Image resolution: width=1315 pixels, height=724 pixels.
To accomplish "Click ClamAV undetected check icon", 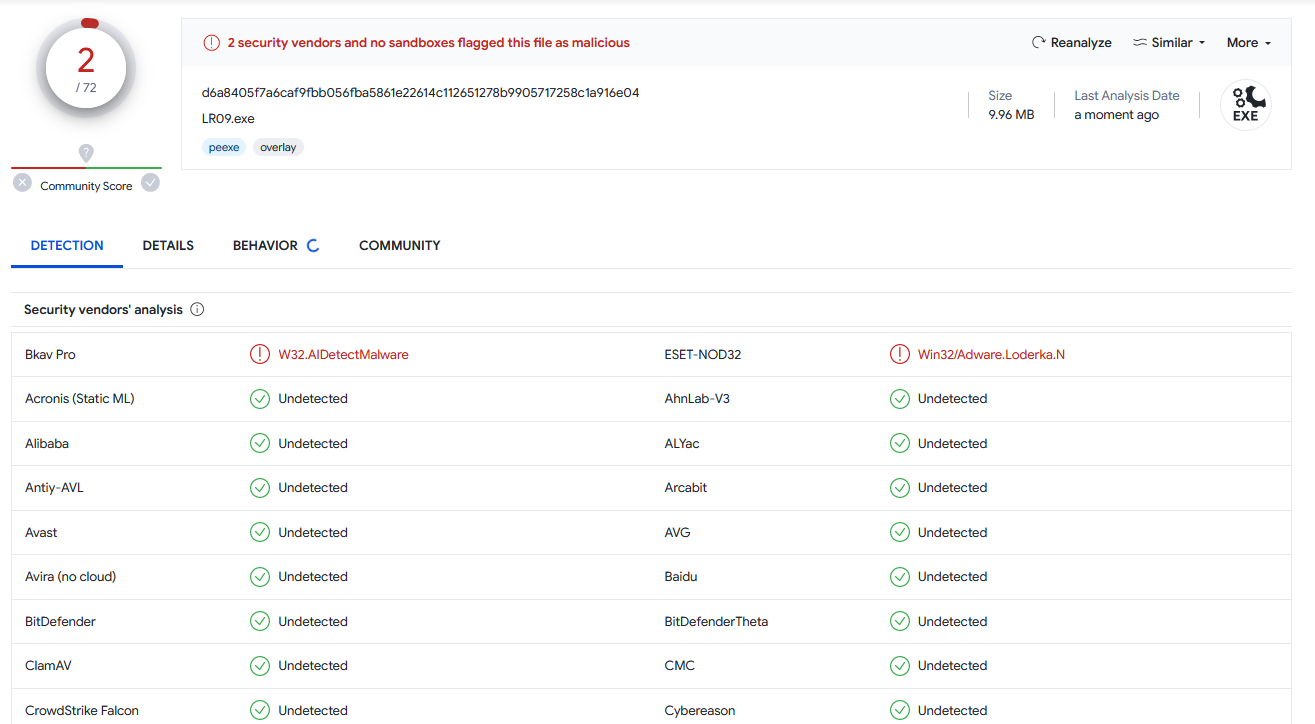I will 260,666.
